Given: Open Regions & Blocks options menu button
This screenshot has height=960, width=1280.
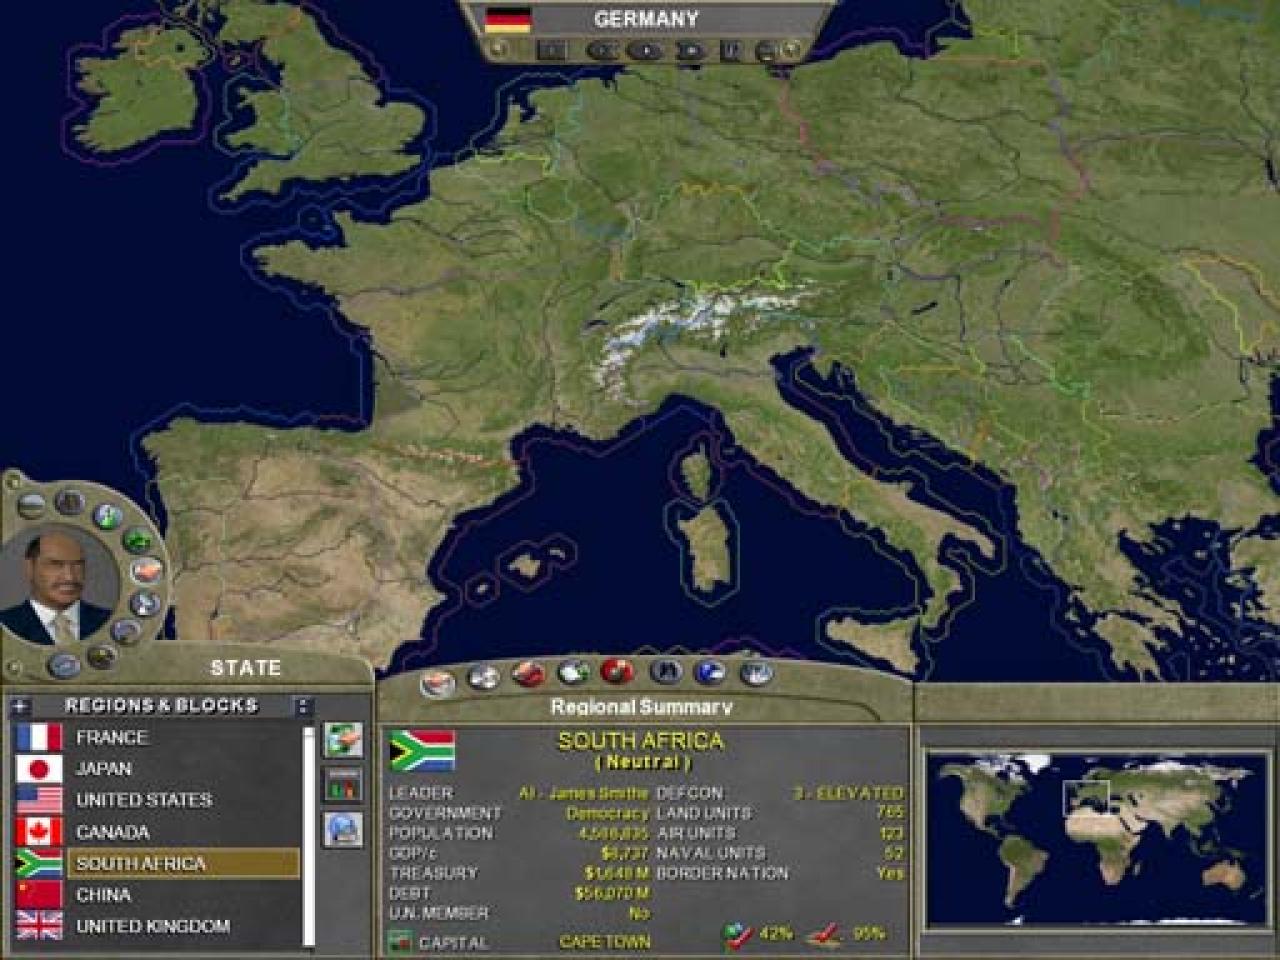Looking at the screenshot, I should [303, 706].
